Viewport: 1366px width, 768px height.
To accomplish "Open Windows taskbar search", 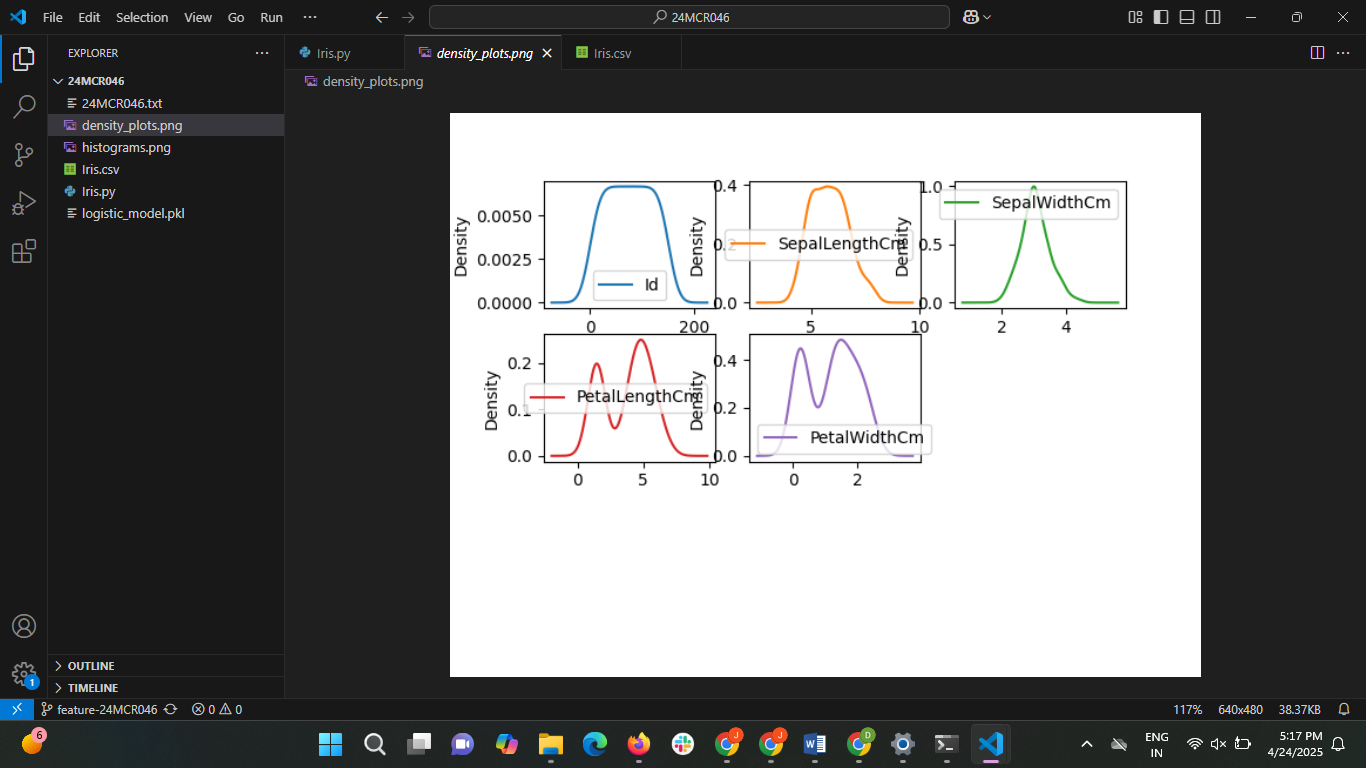I will (374, 744).
